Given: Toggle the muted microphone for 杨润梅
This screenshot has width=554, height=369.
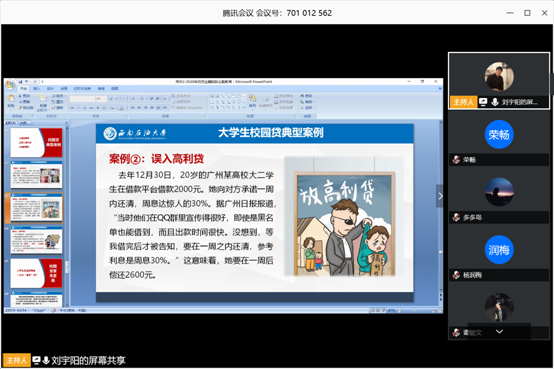Looking at the screenshot, I should (x=456, y=275).
